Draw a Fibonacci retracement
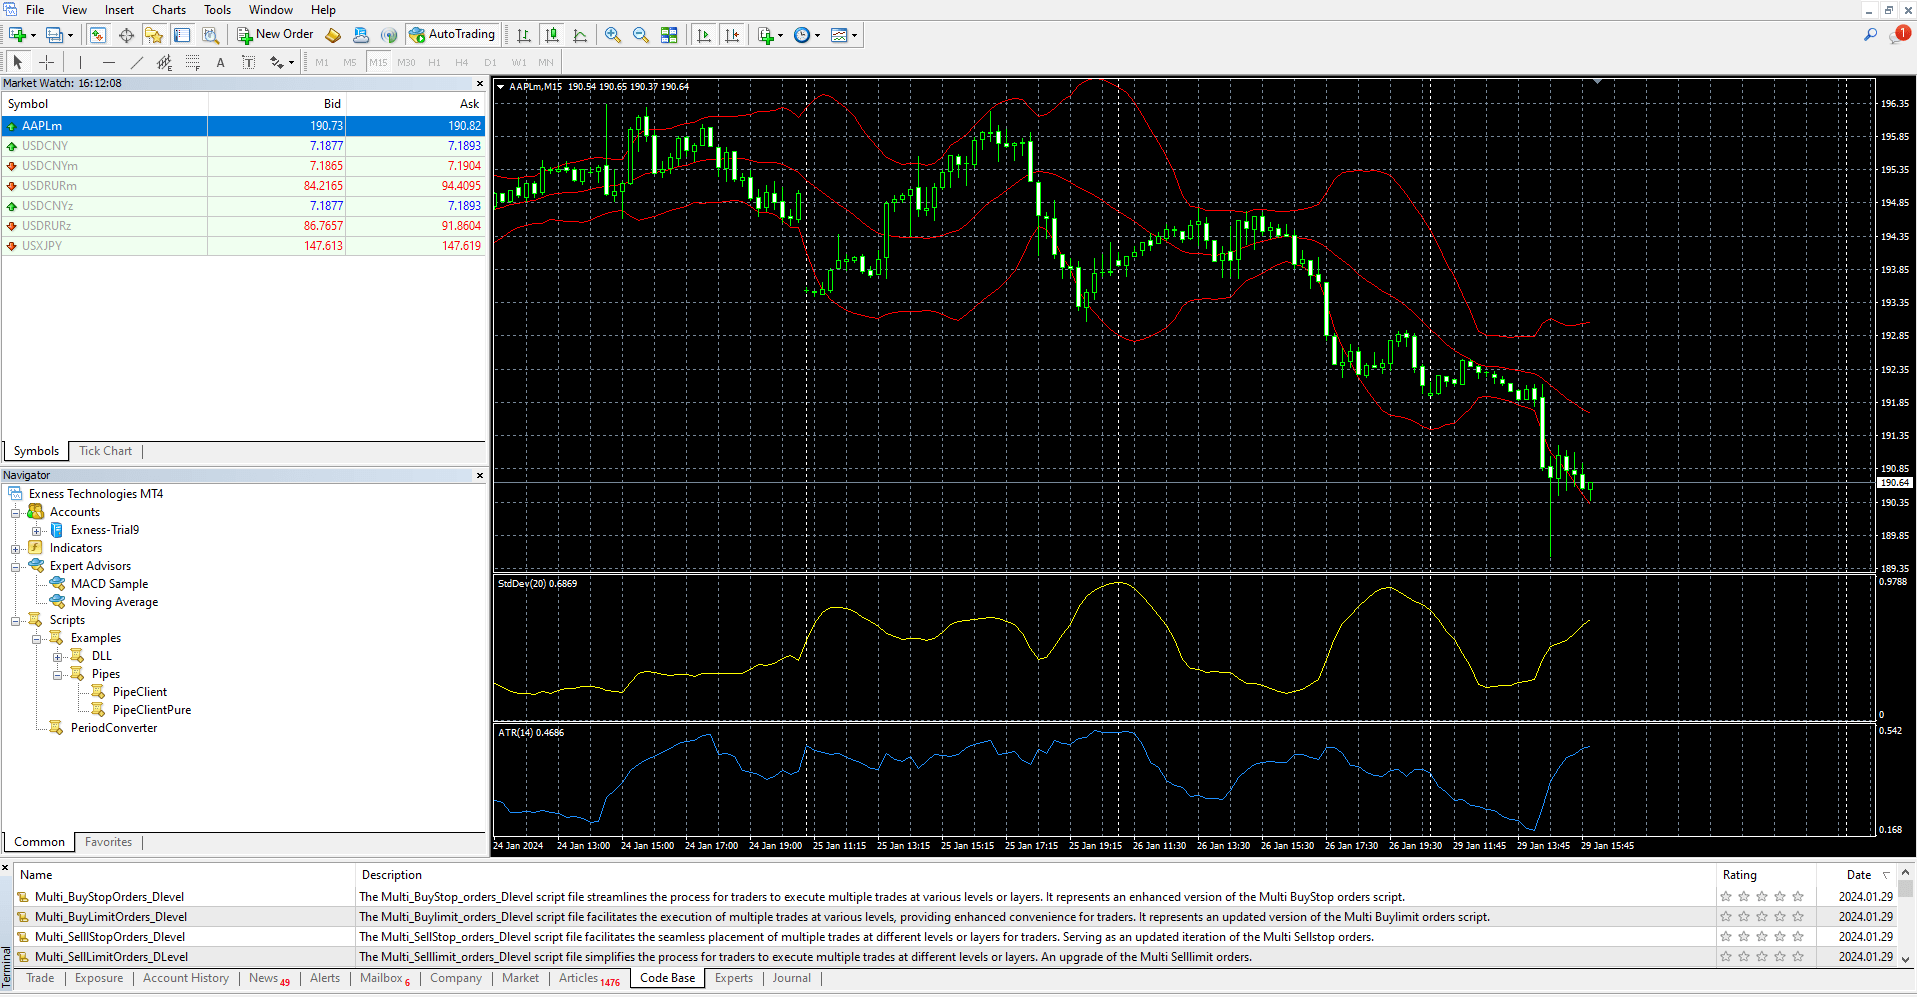1917x997 pixels. [x=193, y=62]
